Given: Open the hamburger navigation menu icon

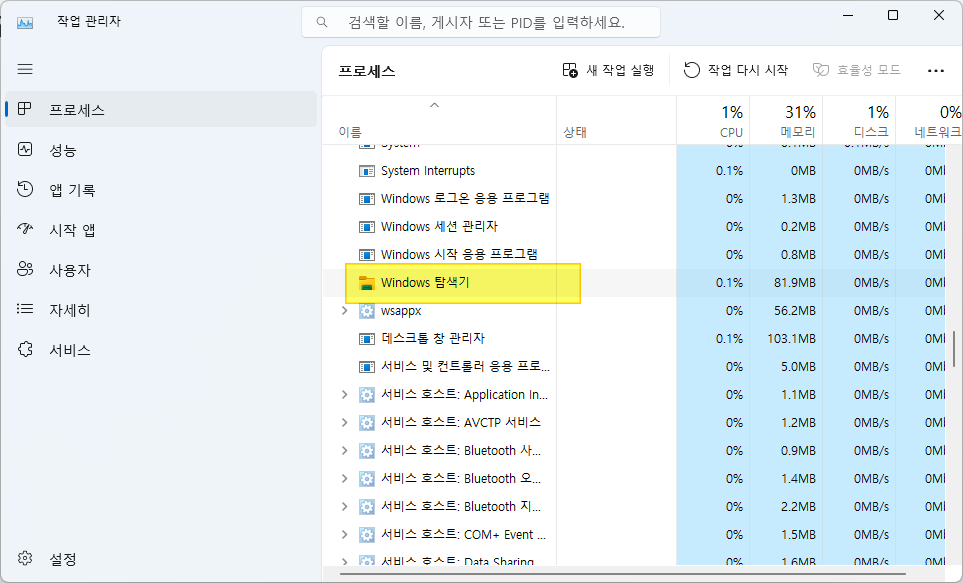Looking at the screenshot, I should coord(25,69).
